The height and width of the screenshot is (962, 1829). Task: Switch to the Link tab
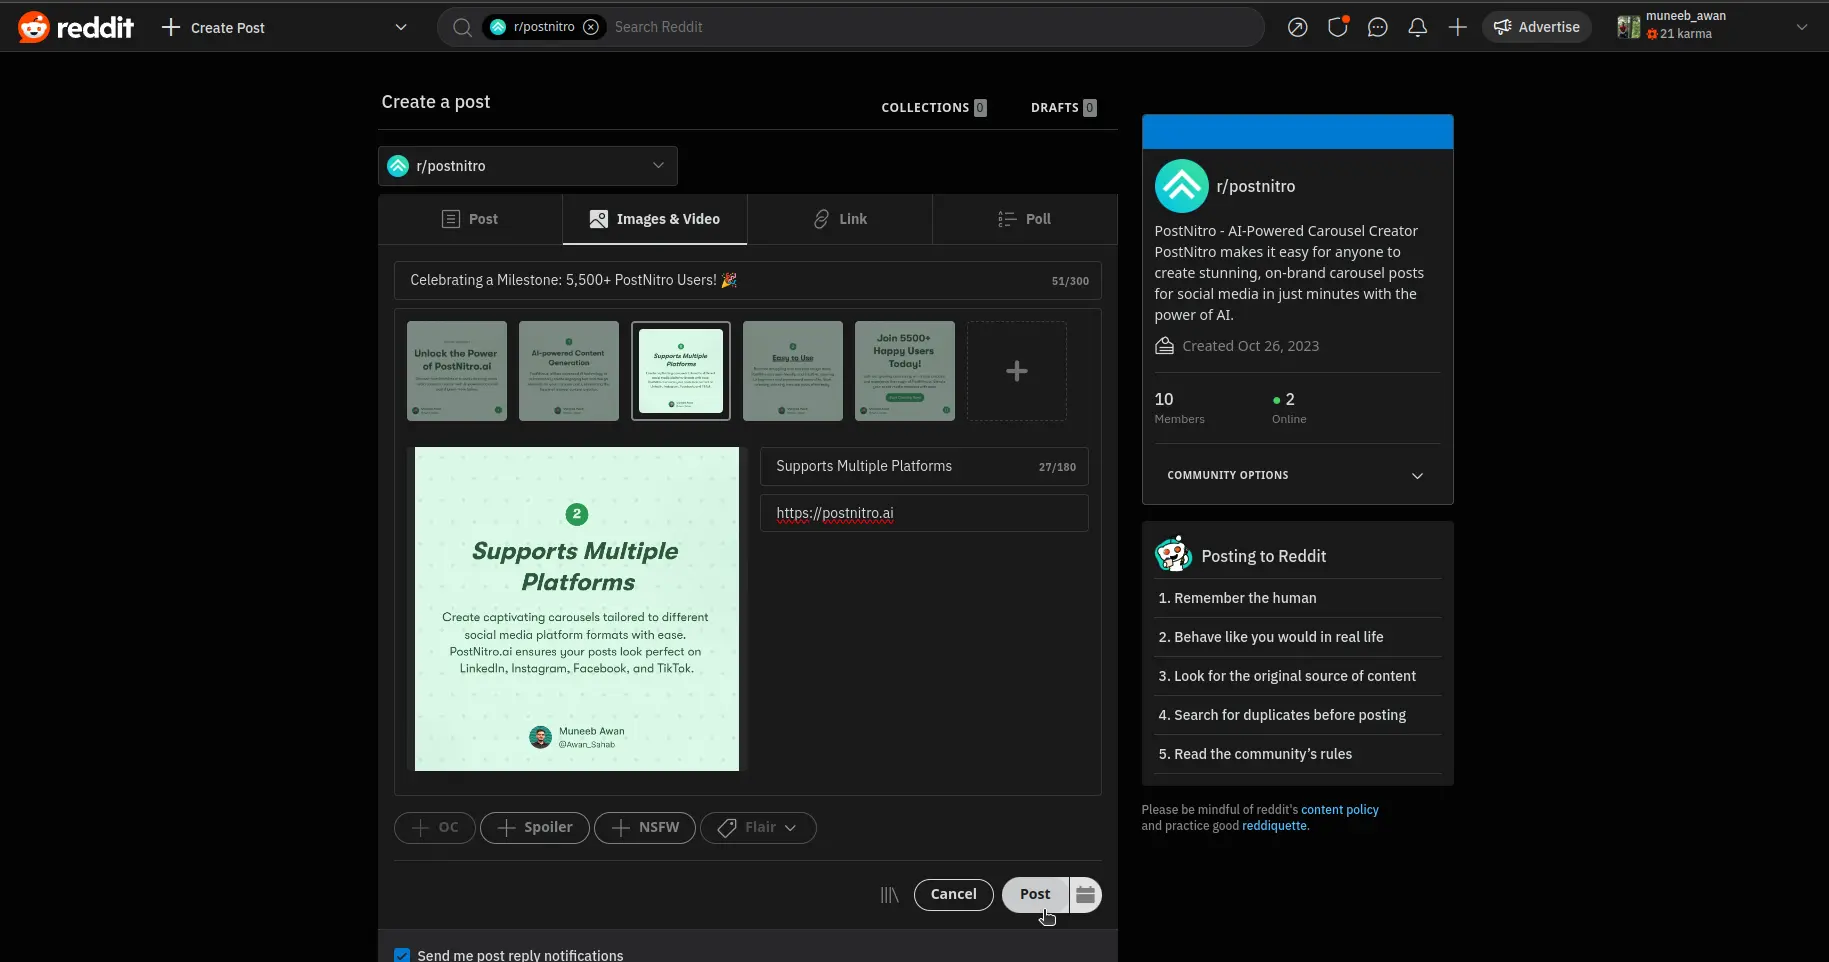[839, 219]
